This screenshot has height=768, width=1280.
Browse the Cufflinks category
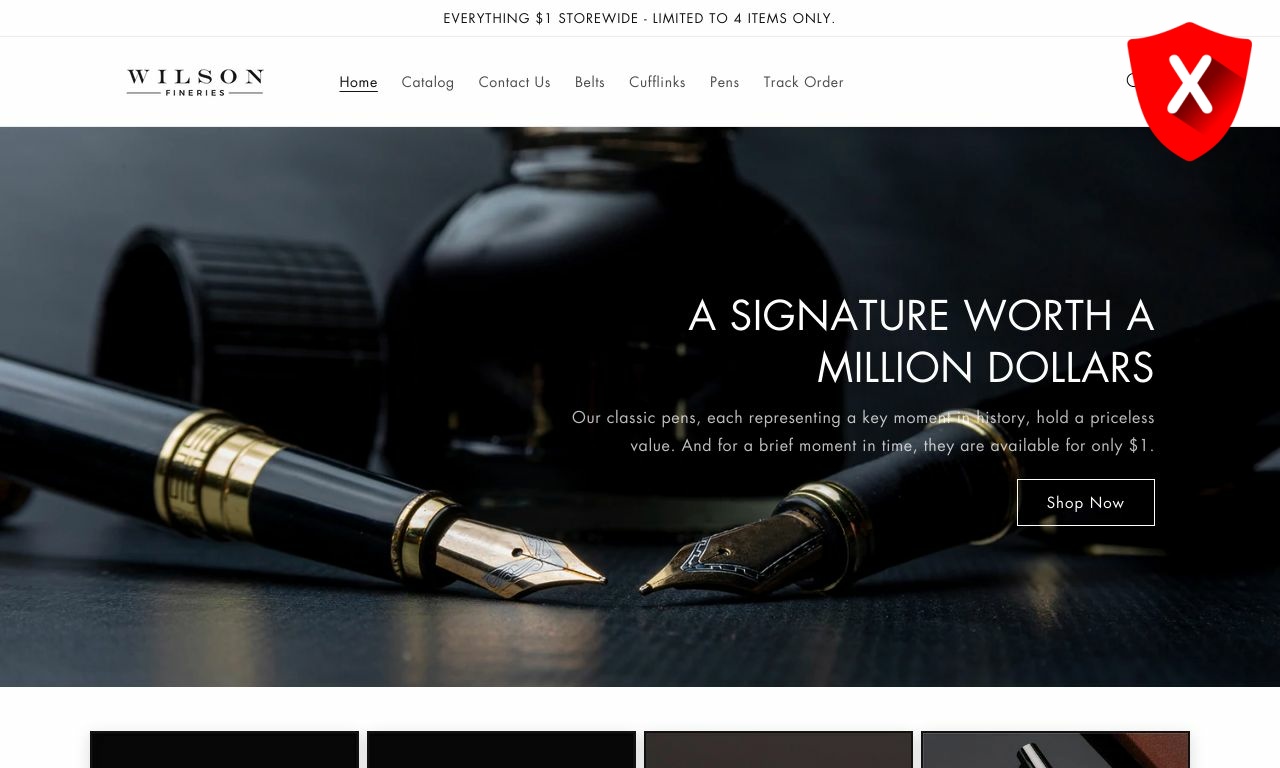657,82
